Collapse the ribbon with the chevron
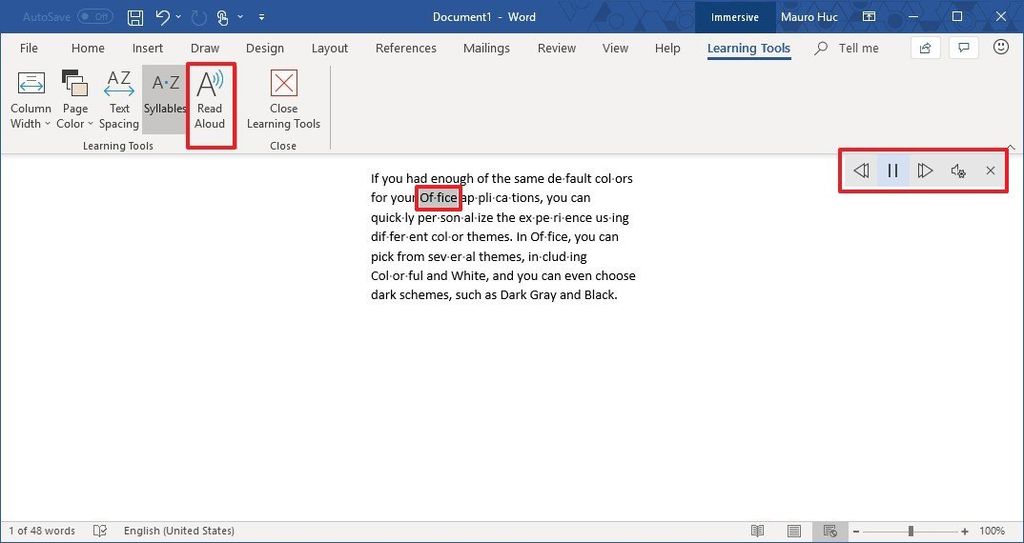 click(1010, 147)
